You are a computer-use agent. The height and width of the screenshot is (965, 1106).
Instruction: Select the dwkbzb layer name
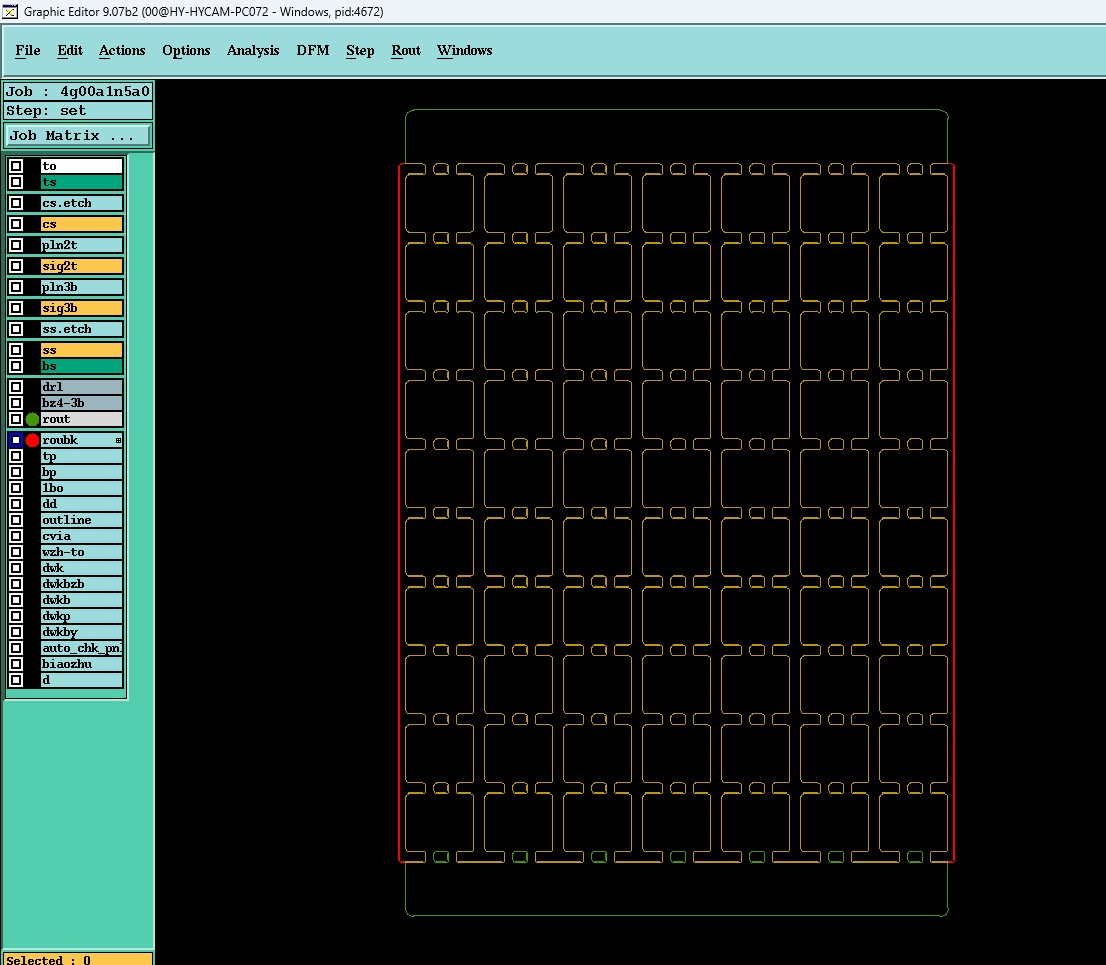82,585
